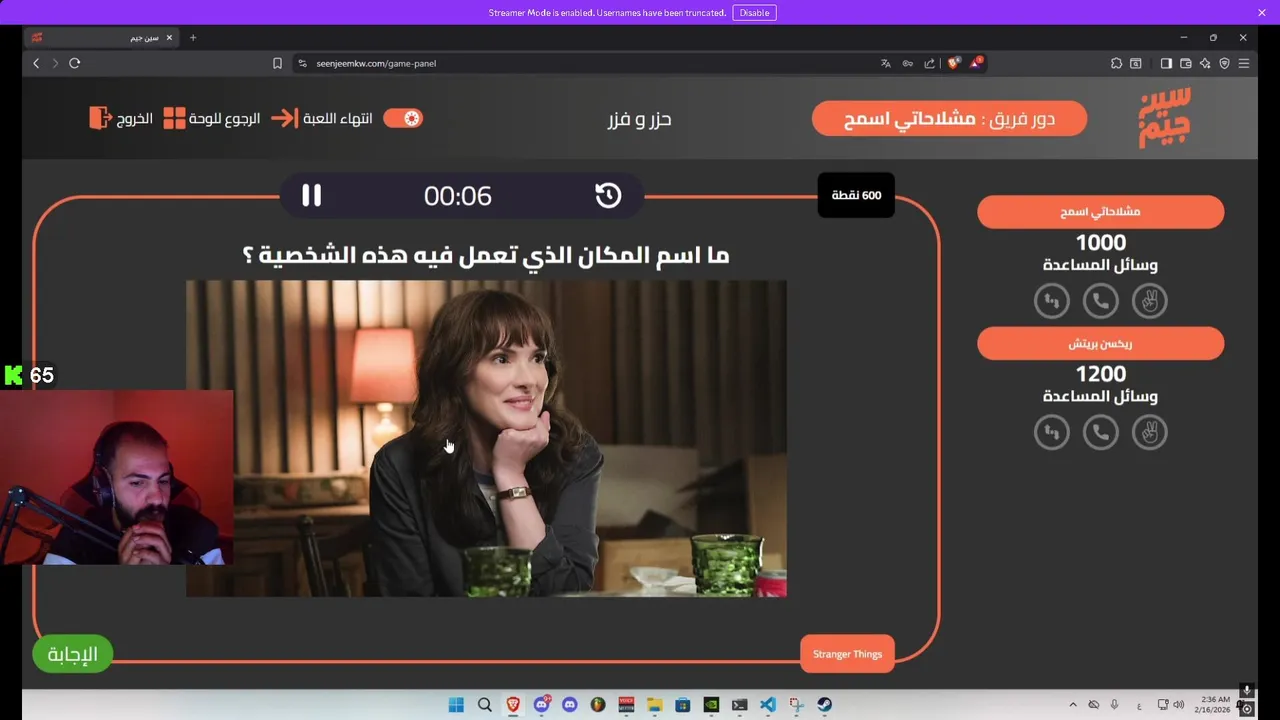1280x720 pixels.
Task: Open Microsoft Store from the taskbar
Action: (x=682, y=705)
